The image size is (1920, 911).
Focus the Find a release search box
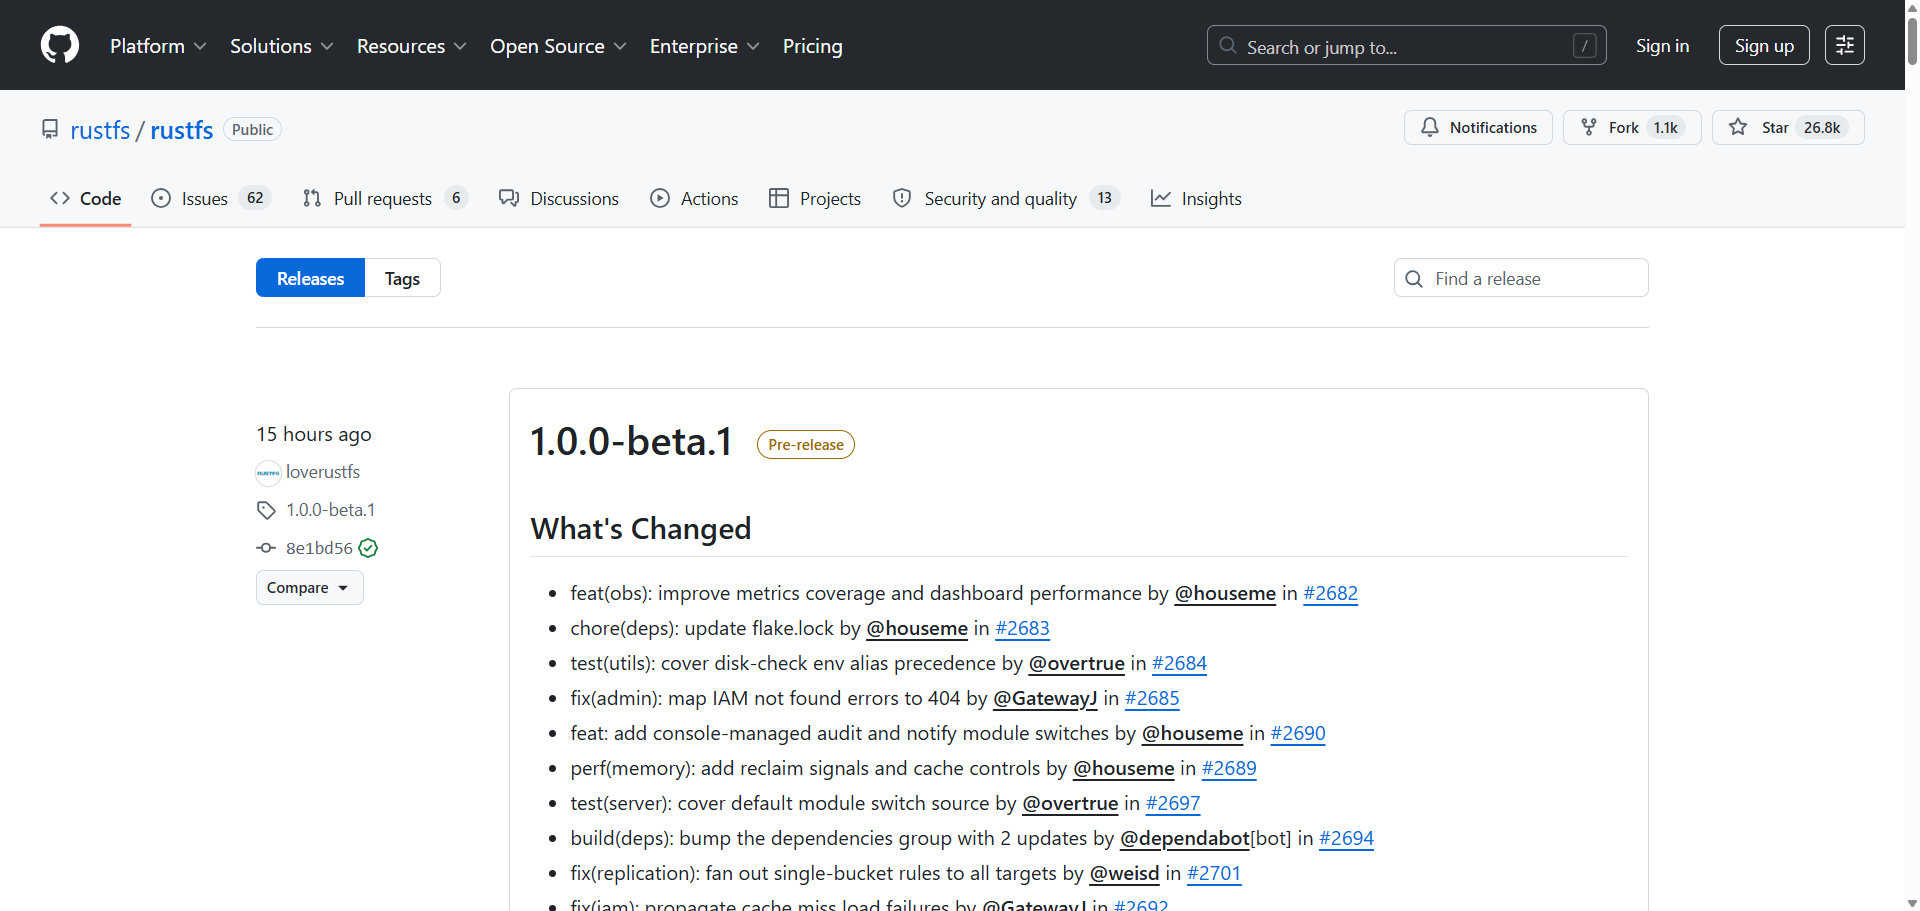tap(1521, 278)
